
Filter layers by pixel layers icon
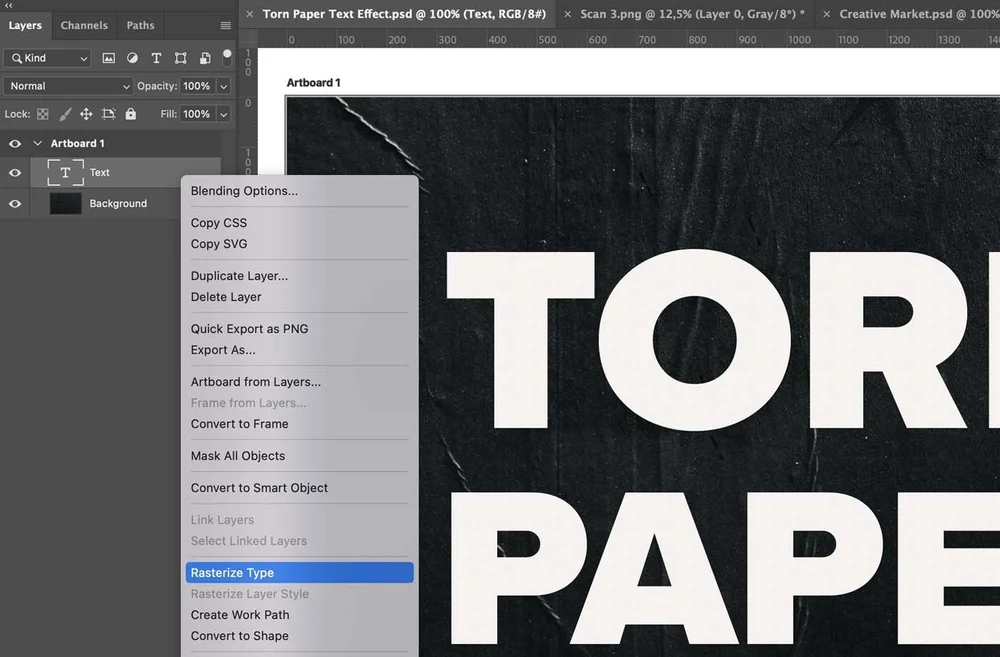(109, 58)
